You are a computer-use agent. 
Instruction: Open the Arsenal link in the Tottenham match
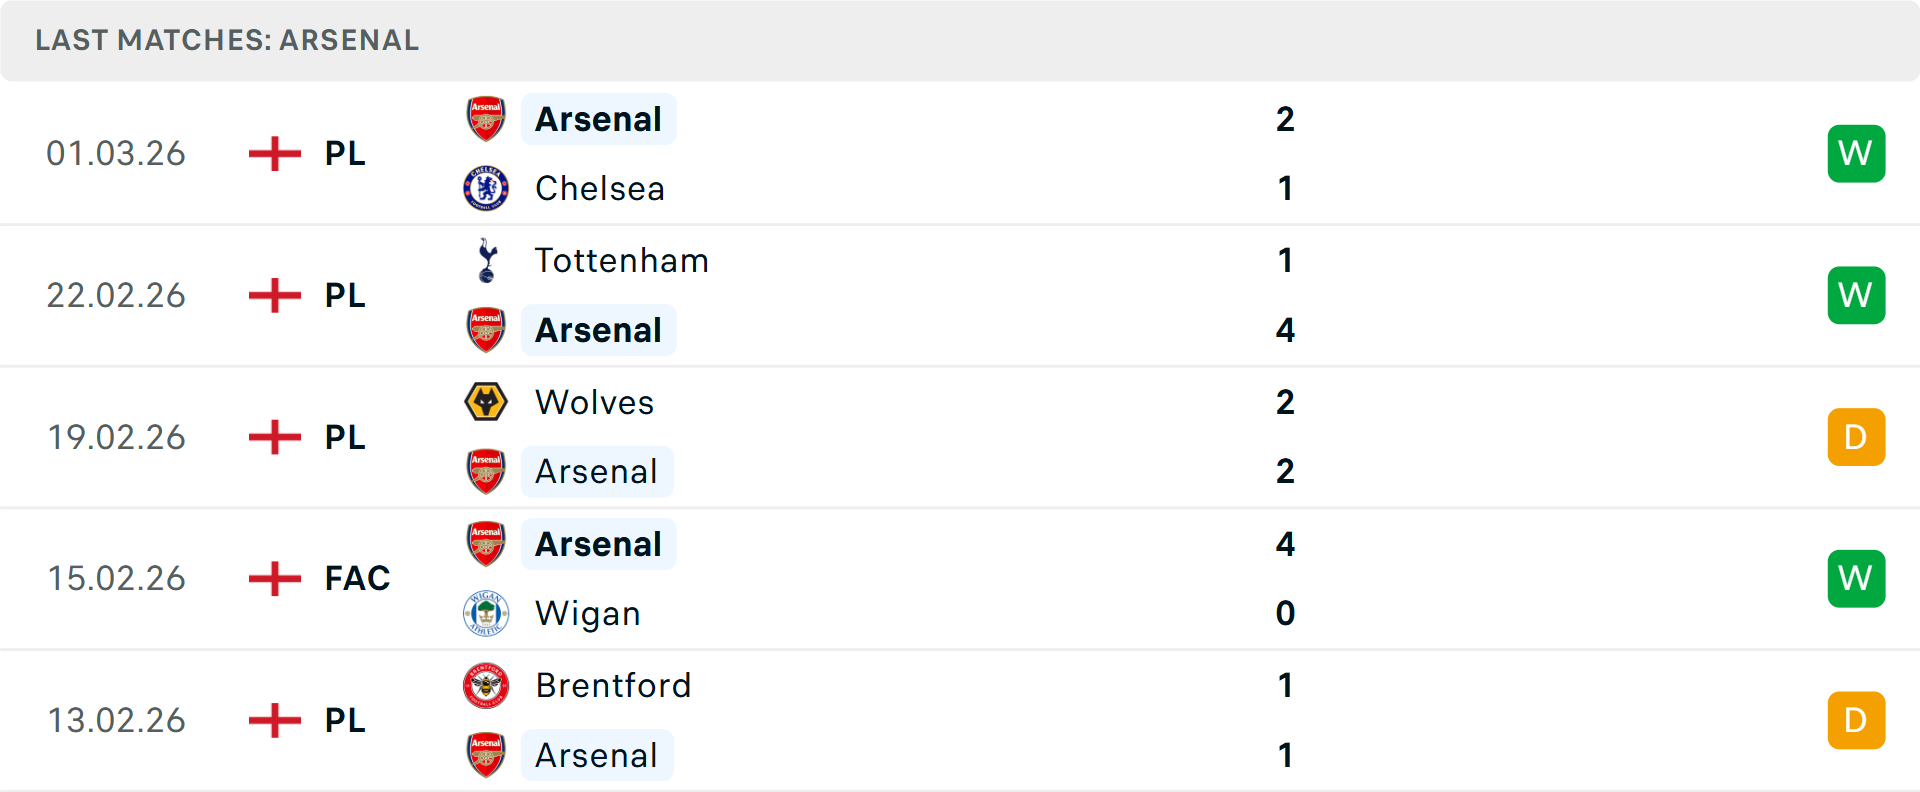598,329
